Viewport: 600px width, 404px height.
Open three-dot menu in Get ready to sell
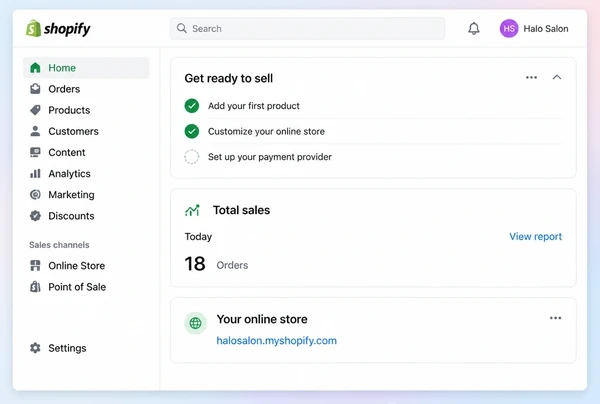point(531,77)
